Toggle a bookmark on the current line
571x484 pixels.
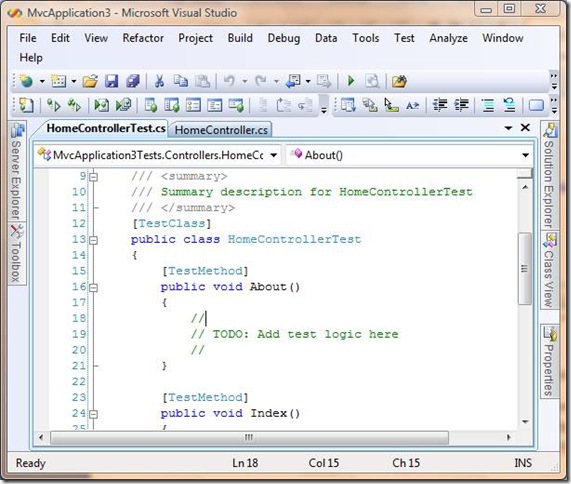click(536, 106)
